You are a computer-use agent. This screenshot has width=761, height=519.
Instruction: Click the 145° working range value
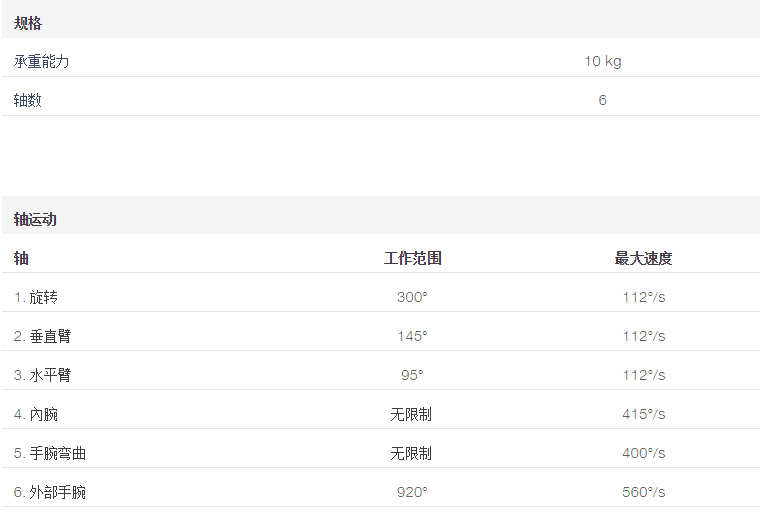tap(412, 336)
